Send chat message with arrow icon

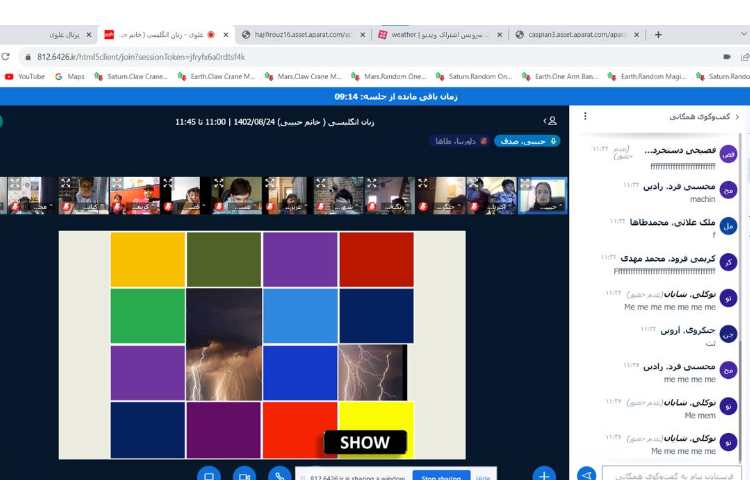[587, 474]
